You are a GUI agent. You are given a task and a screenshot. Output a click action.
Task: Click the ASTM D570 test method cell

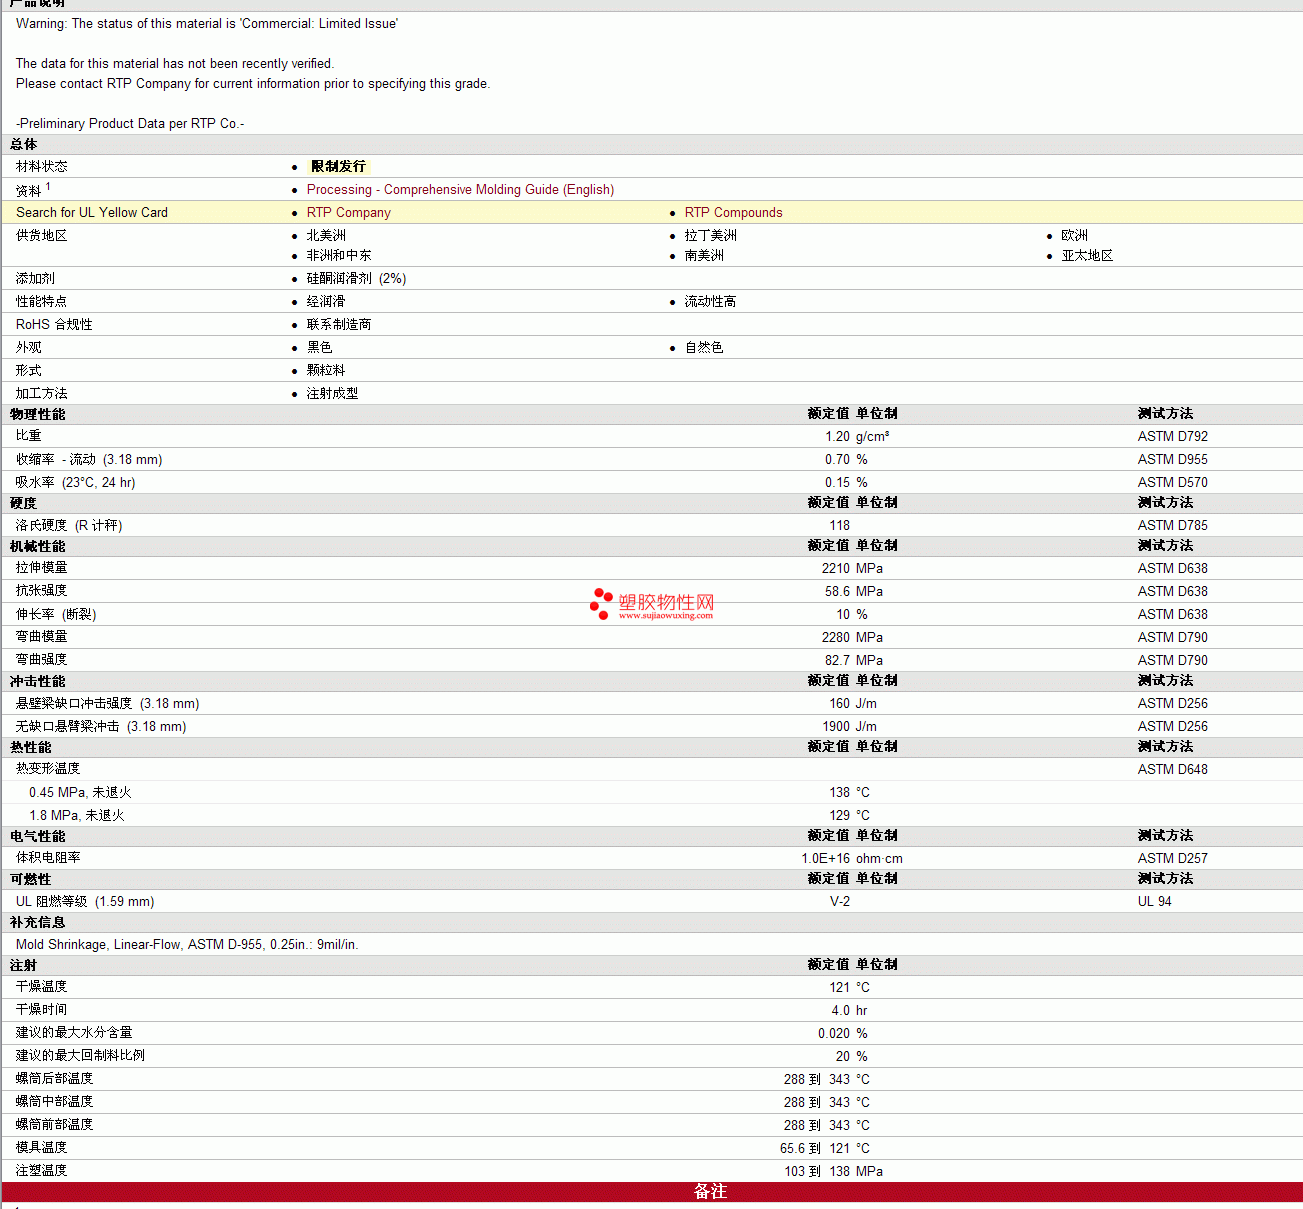pyautogui.click(x=1172, y=483)
